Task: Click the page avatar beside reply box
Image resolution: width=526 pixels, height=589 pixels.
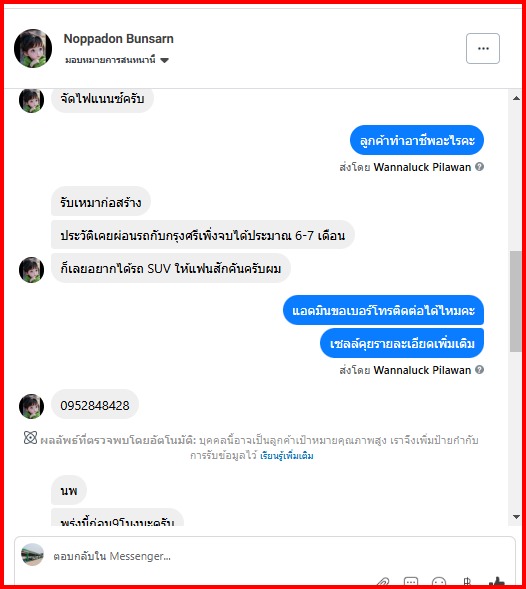Action: click(32, 554)
